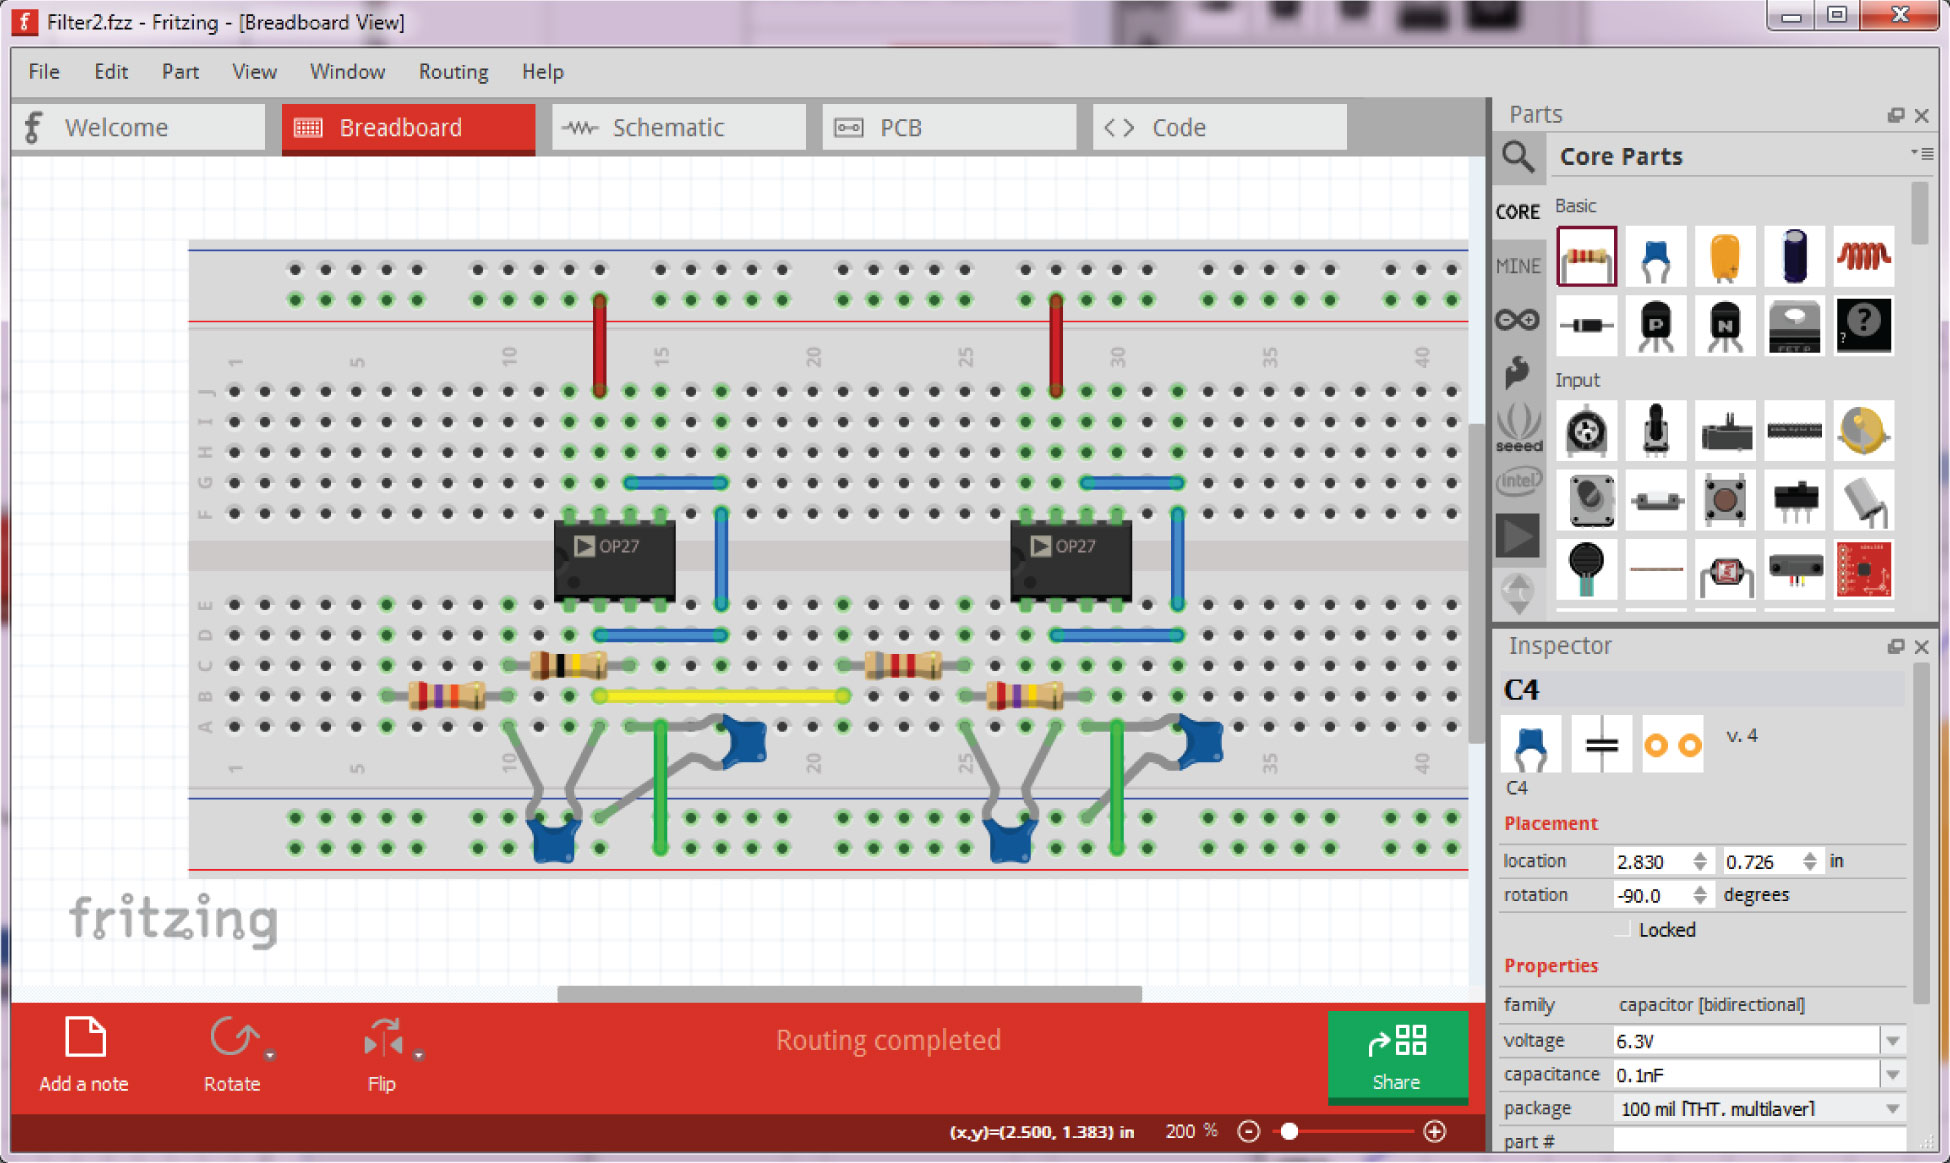Pick the red inductor coil part

point(1864,256)
